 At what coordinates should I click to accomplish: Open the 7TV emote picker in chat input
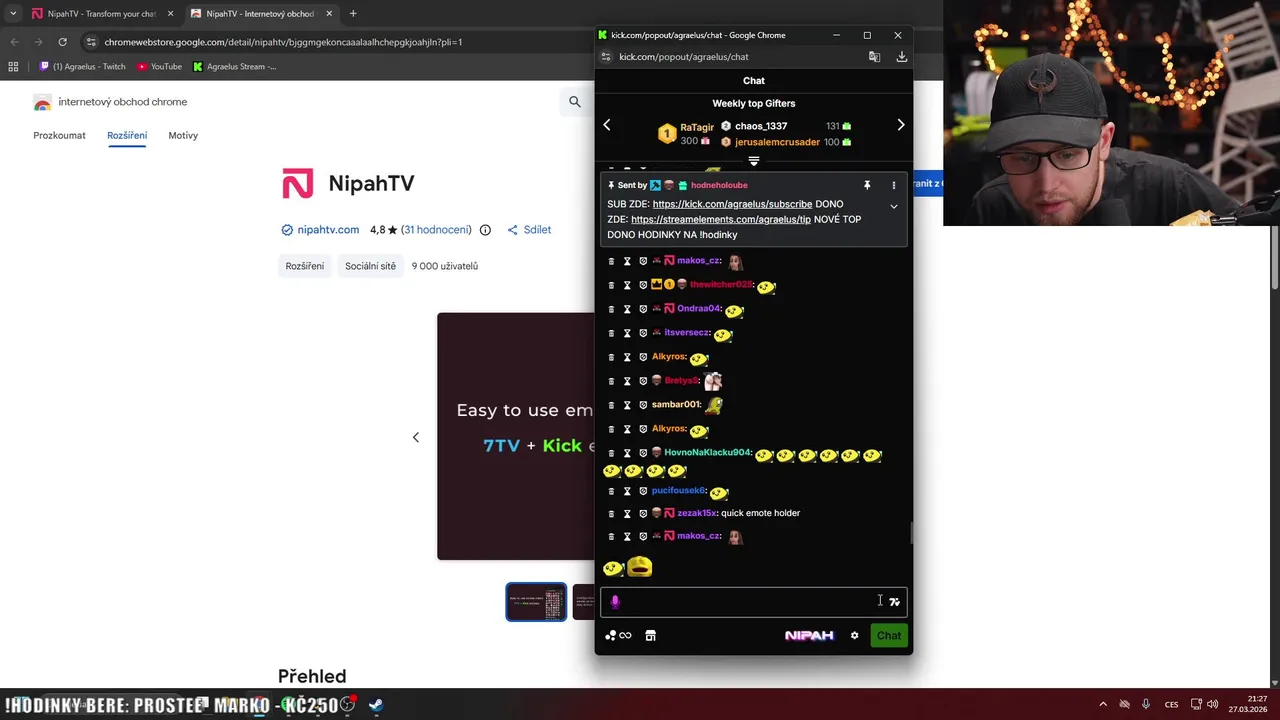[894, 601]
